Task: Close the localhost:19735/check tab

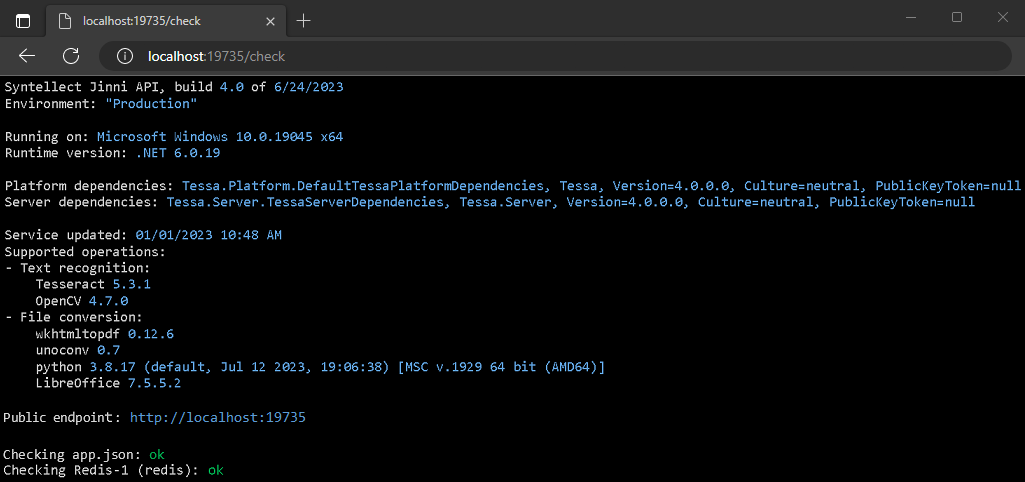Action: [270, 20]
